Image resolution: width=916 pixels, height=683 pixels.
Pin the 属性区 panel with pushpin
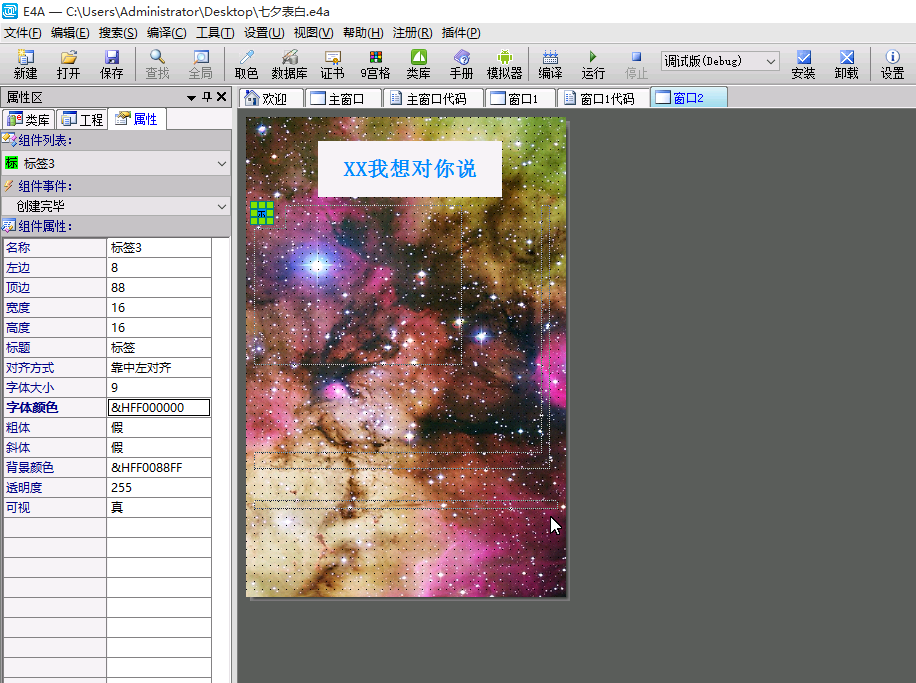(207, 97)
